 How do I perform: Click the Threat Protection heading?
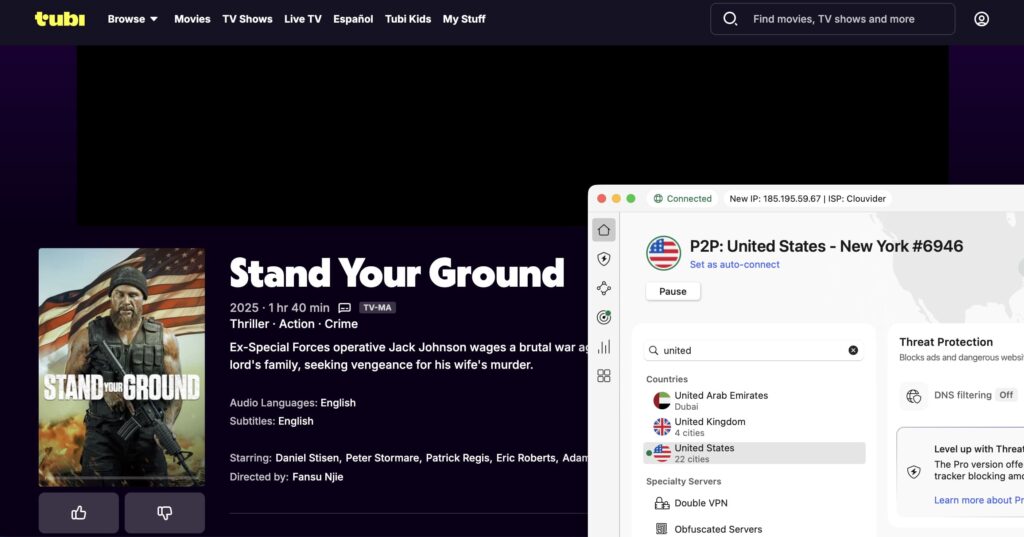pyautogui.click(x=946, y=342)
